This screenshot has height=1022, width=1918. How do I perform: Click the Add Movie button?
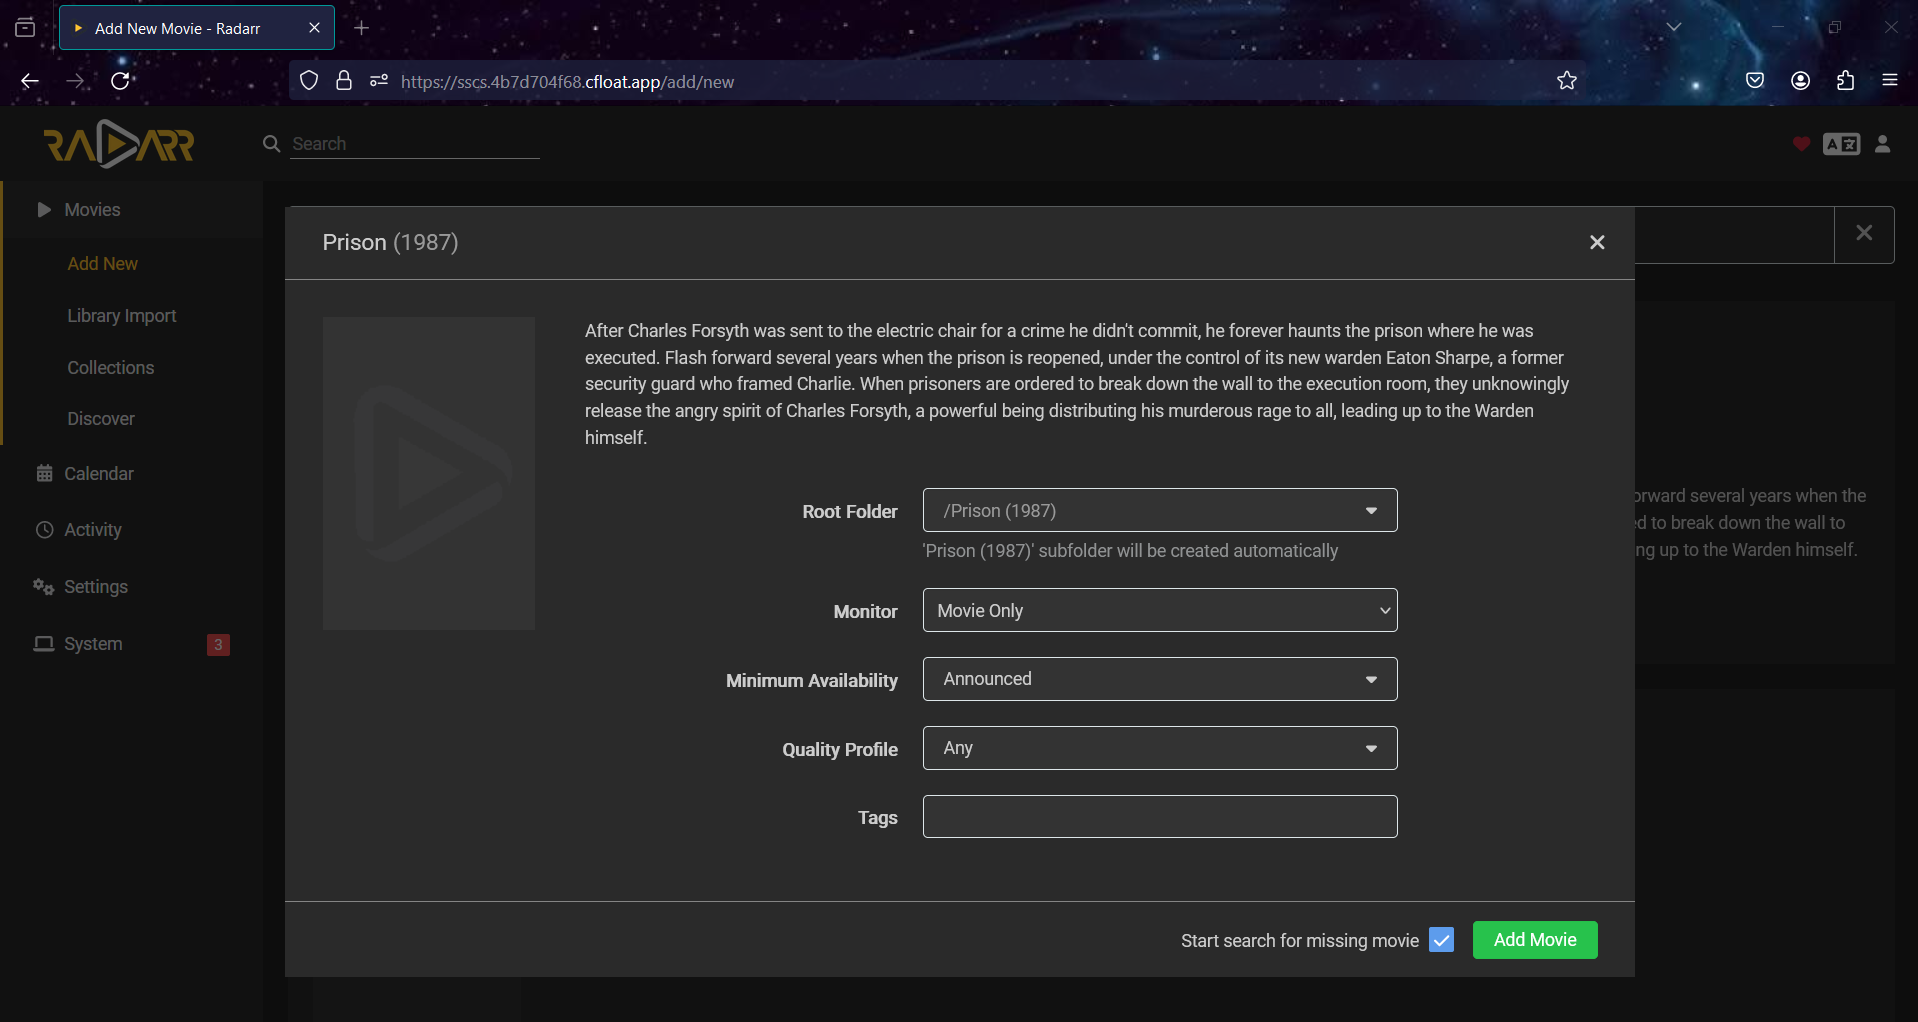tap(1535, 940)
